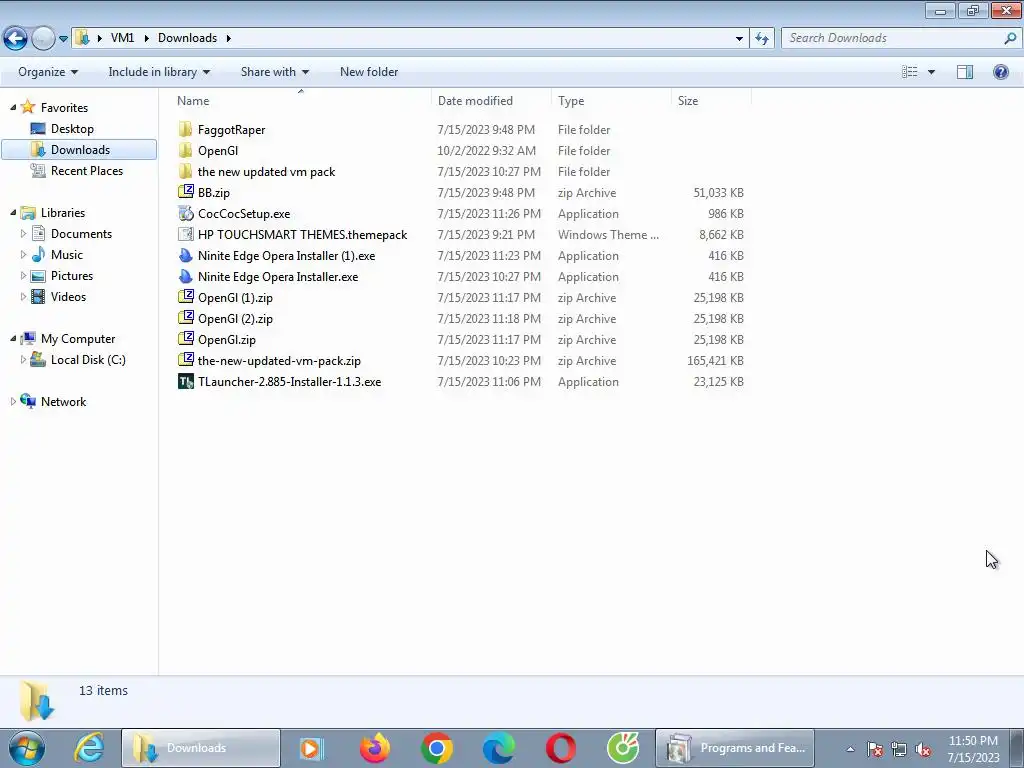Select the CocCocSetup.exe icon
Image resolution: width=1024 pixels, height=768 pixels.
[x=185, y=214]
